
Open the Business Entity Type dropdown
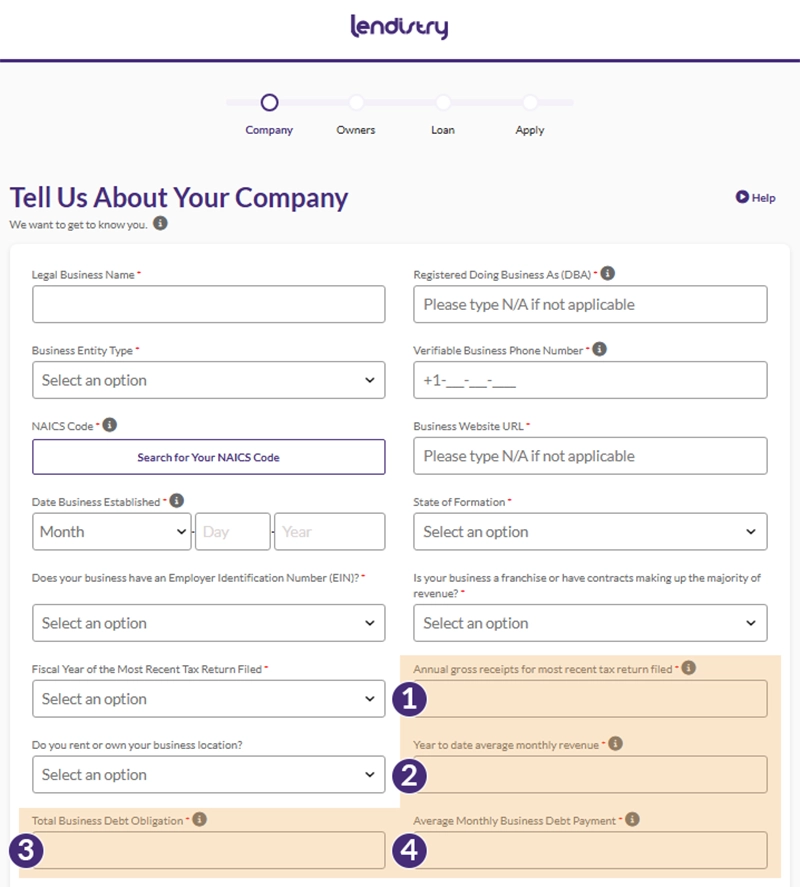coord(208,380)
